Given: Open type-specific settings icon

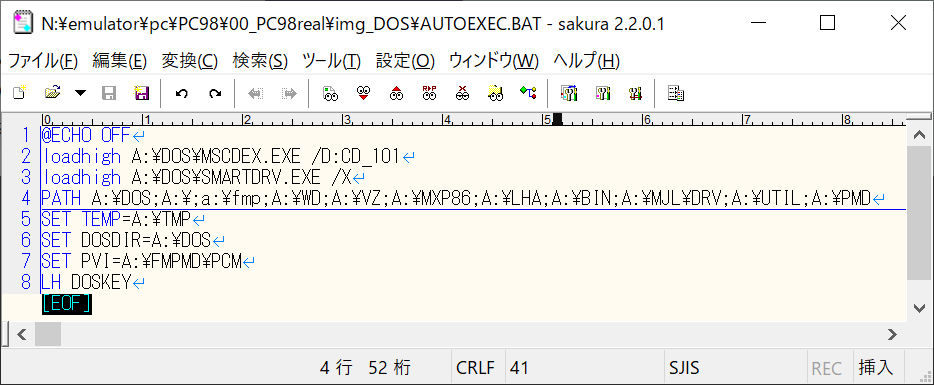Looking at the screenshot, I should [603, 92].
